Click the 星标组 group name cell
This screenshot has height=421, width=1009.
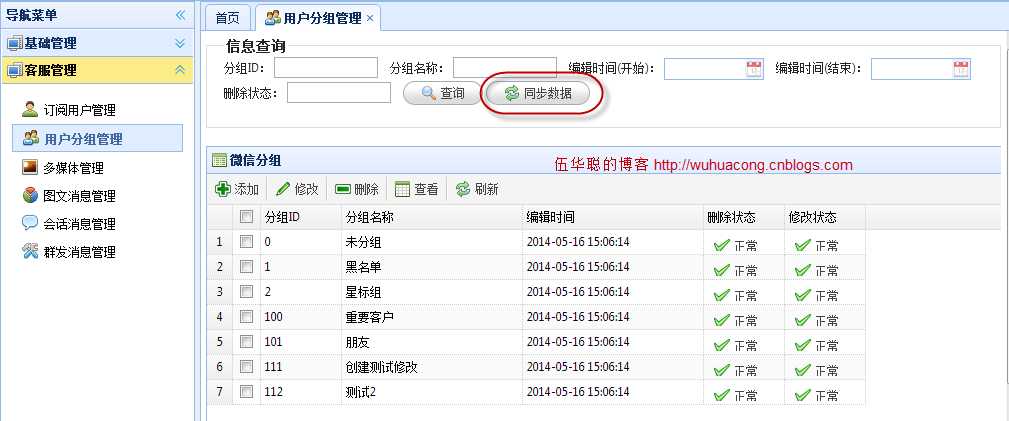coord(431,292)
